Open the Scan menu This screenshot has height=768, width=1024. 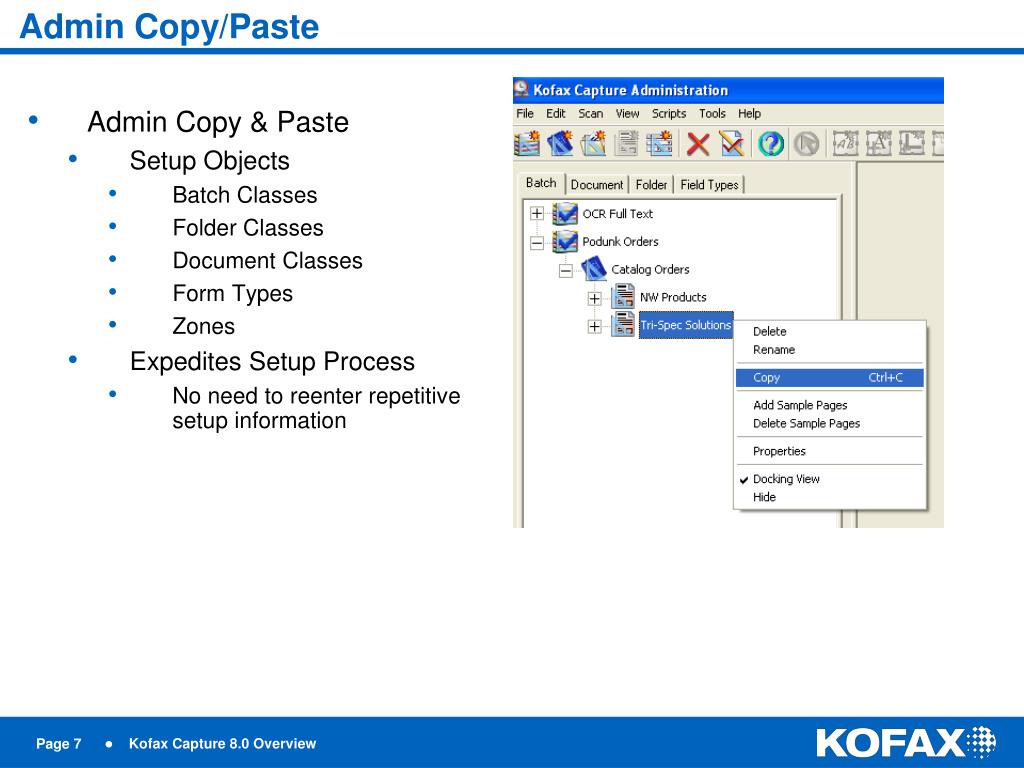coord(590,114)
